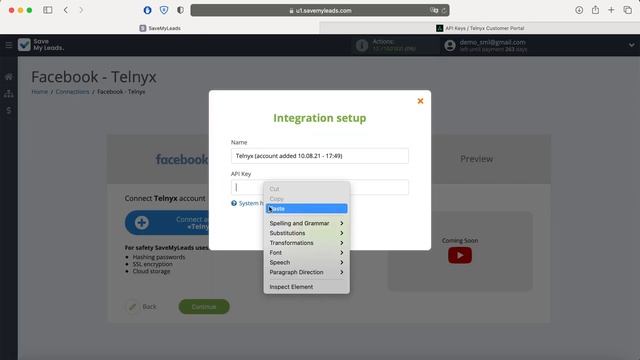The image size is (640, 360).
Task: Click the facebook step logo
Action: pos(182,159)
